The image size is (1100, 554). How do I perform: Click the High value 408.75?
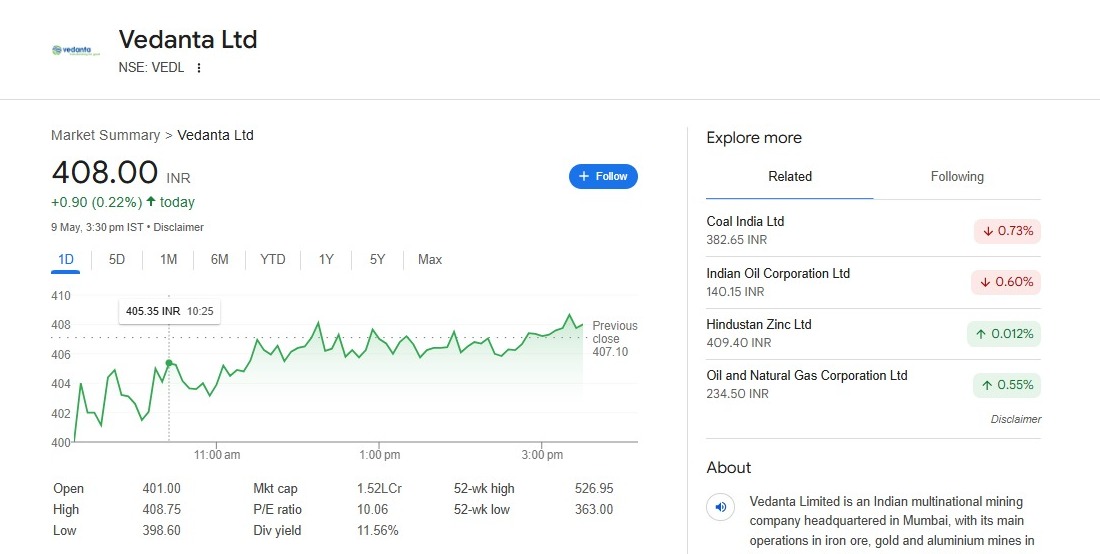coord(161,510)
